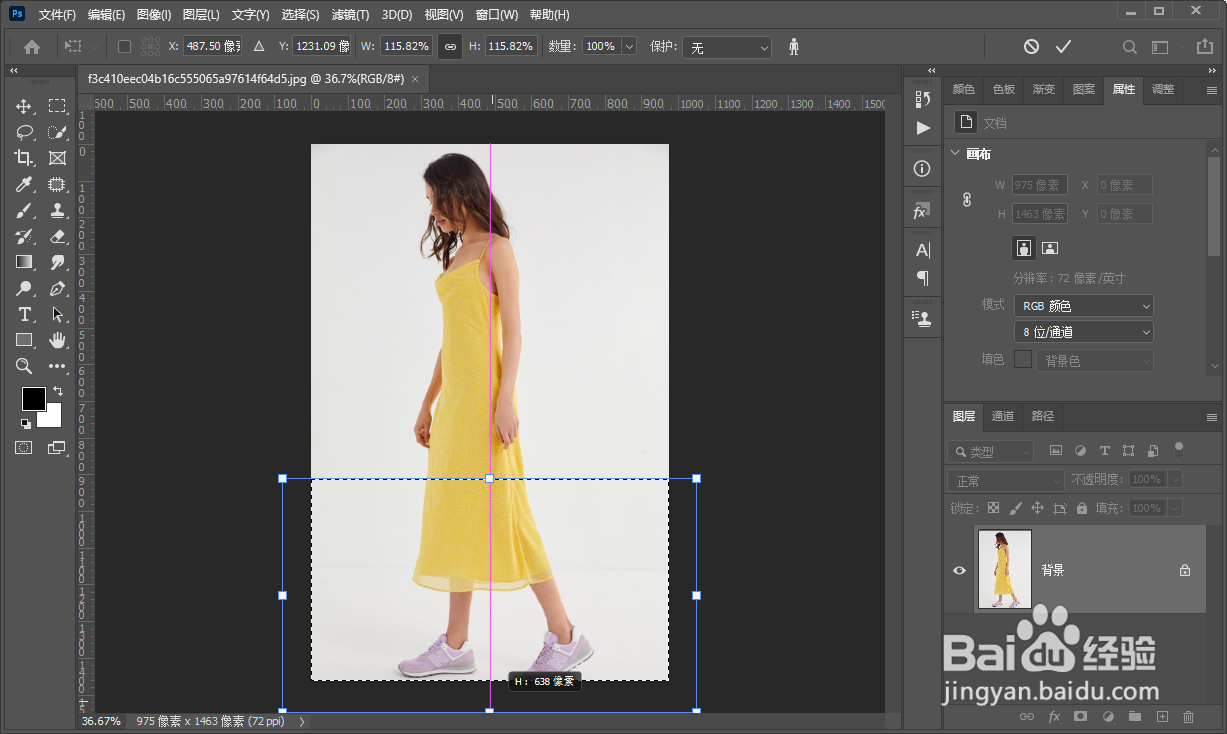The width and height of the screenshot is (1227, 734).
Task: Select the Lasso tool
Action: [x=24, y=132]
